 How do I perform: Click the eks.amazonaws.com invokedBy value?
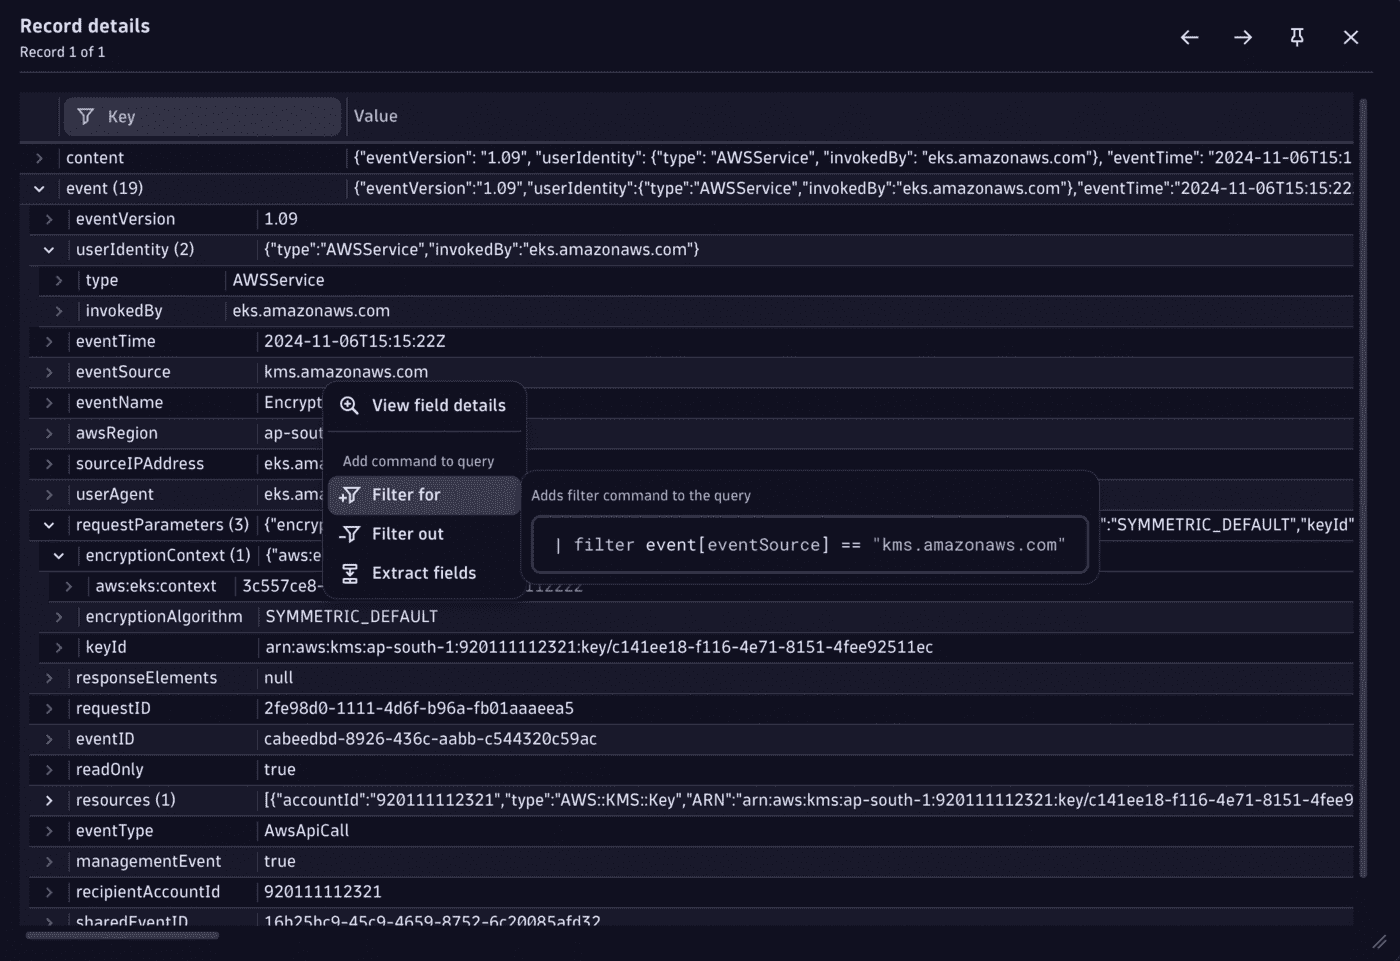tap(311, 311)
